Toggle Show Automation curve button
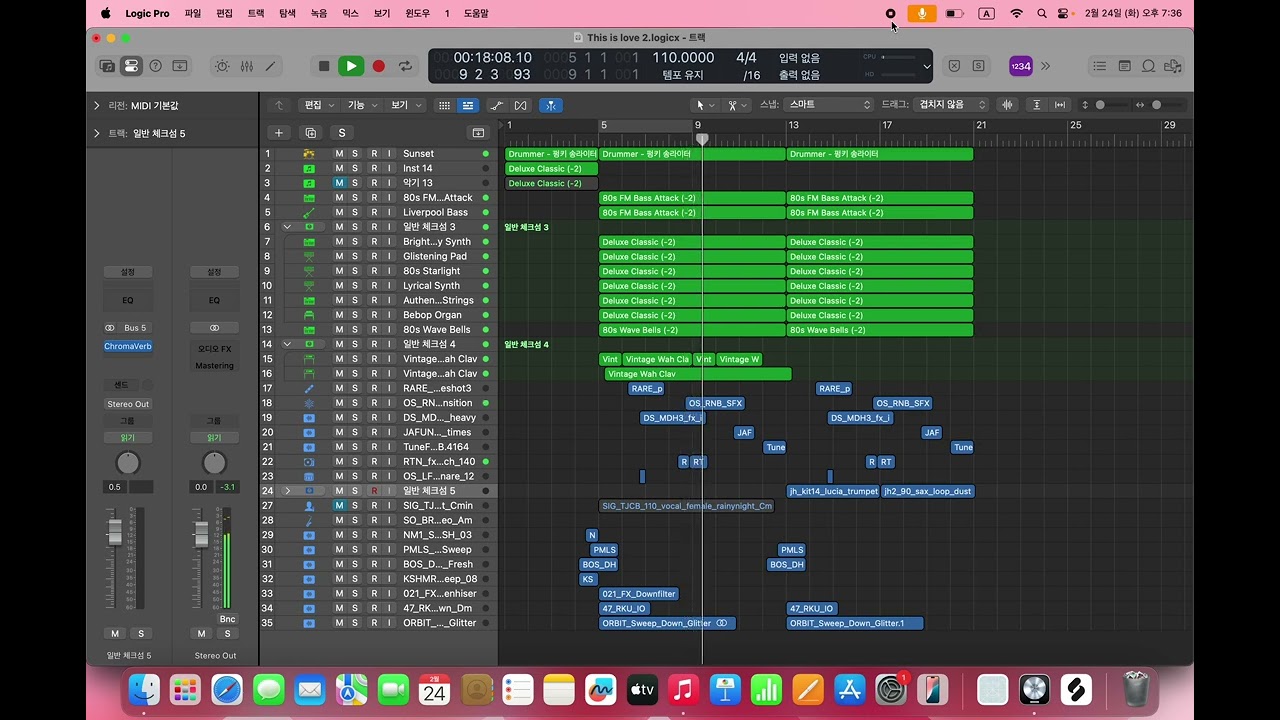This screenshot has height=720, width=1280. pos(496,105)
